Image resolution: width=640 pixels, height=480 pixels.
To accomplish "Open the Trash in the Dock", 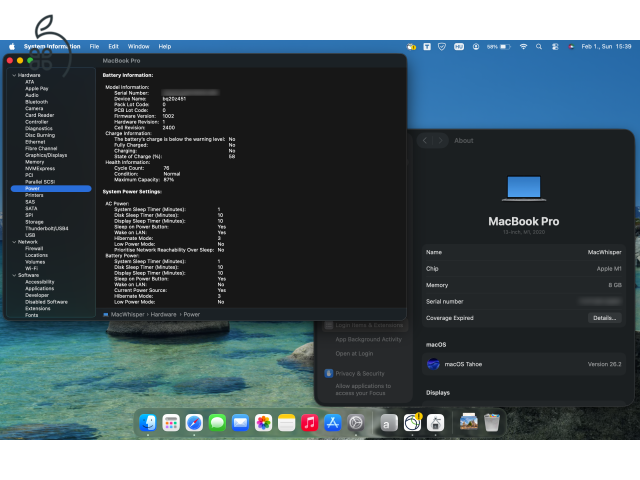I will point(492,422).
